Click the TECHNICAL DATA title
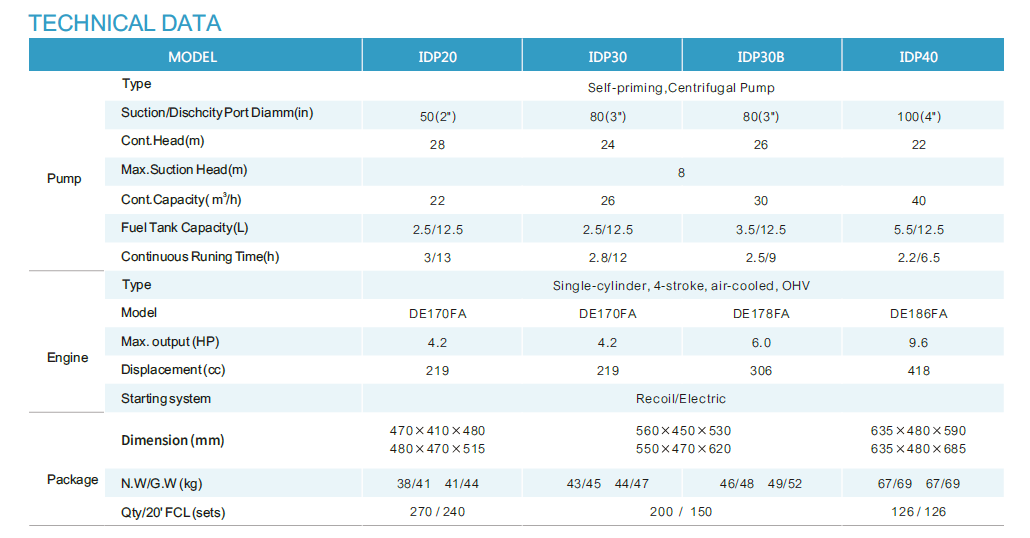This screenshot has width=1030, height=538. 125,23
